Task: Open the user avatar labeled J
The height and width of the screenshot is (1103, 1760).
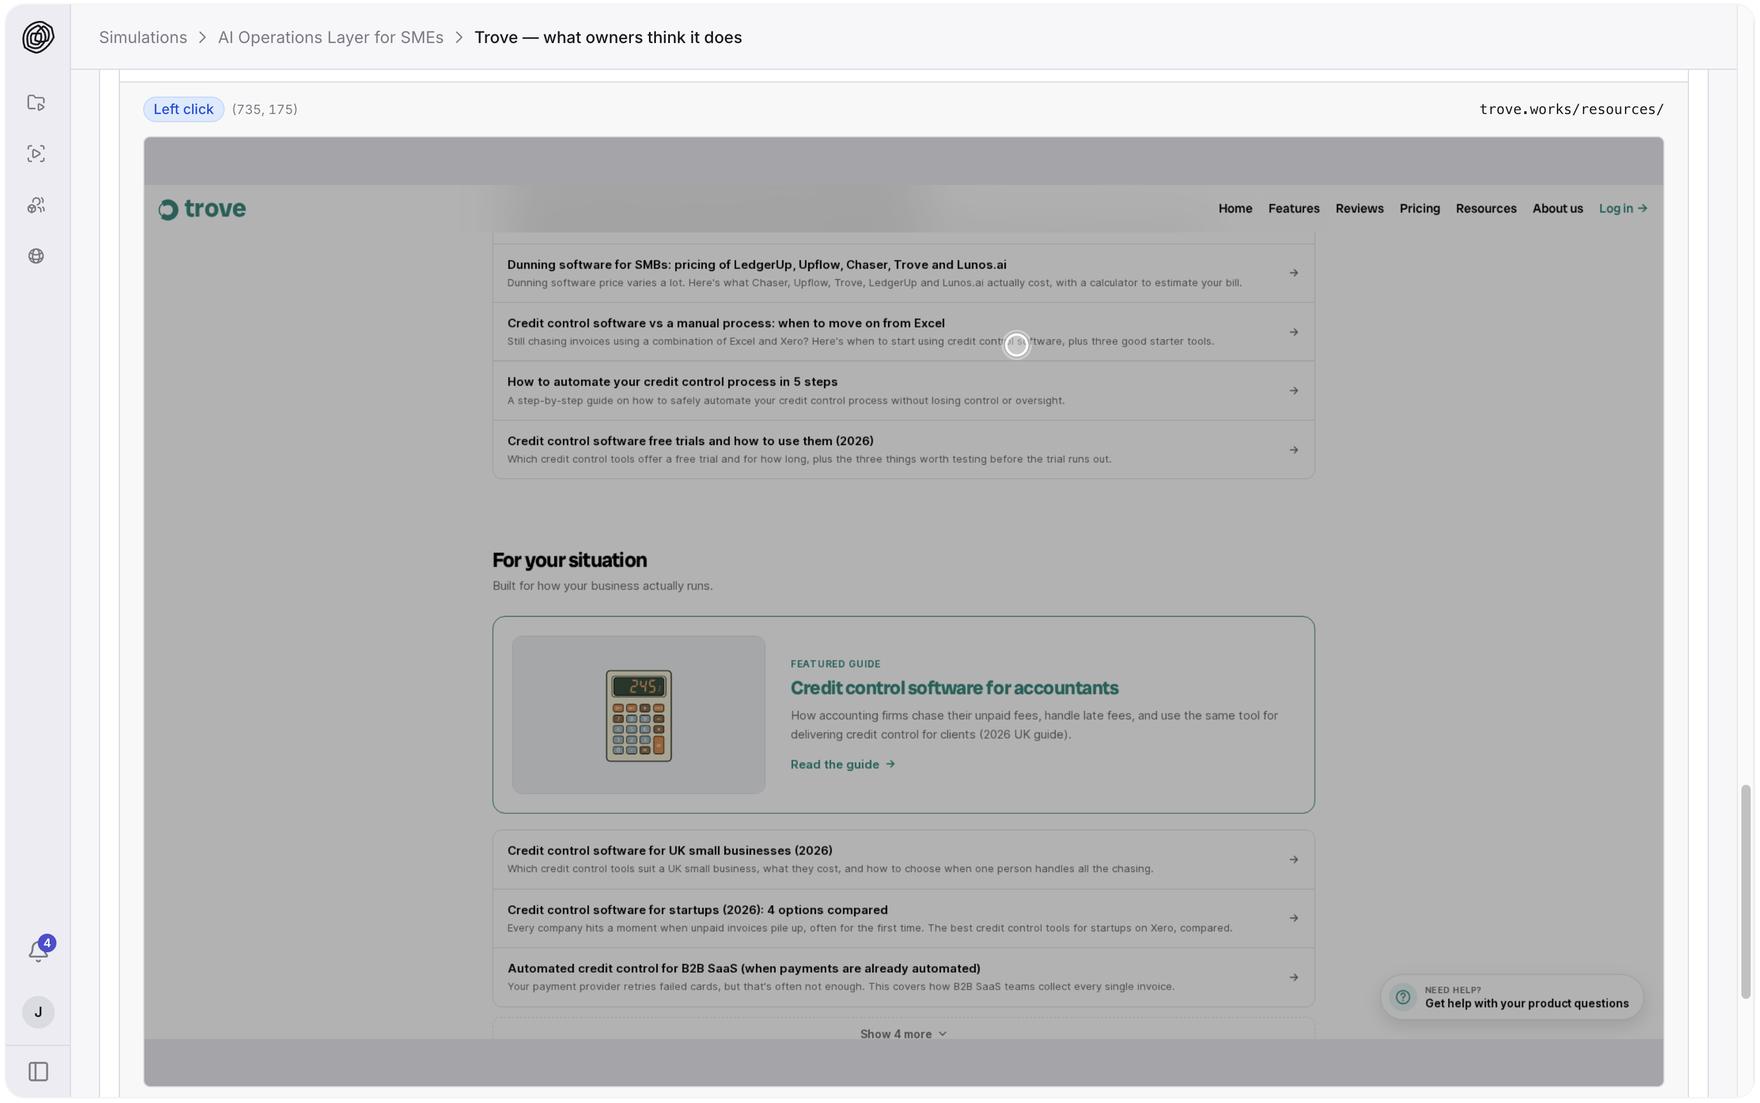Action: pos(38,1012)
